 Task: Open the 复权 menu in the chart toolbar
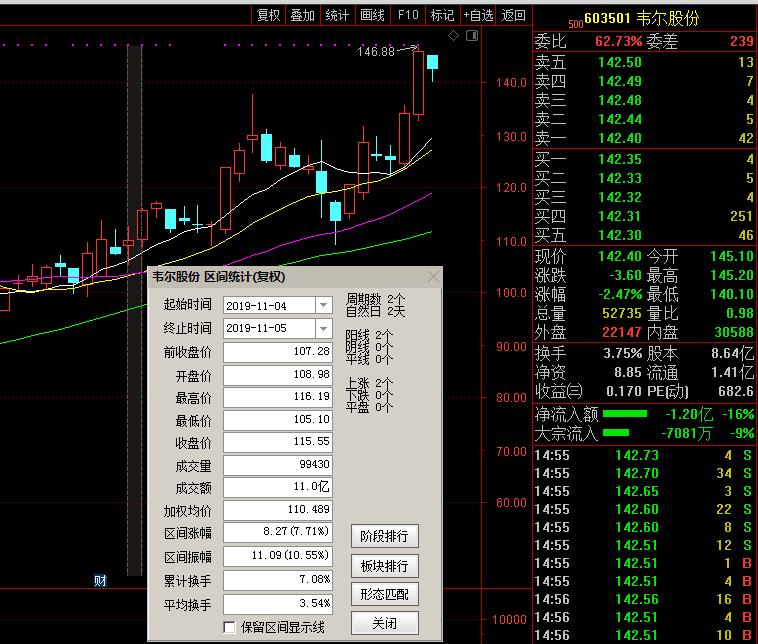(268, 15)
